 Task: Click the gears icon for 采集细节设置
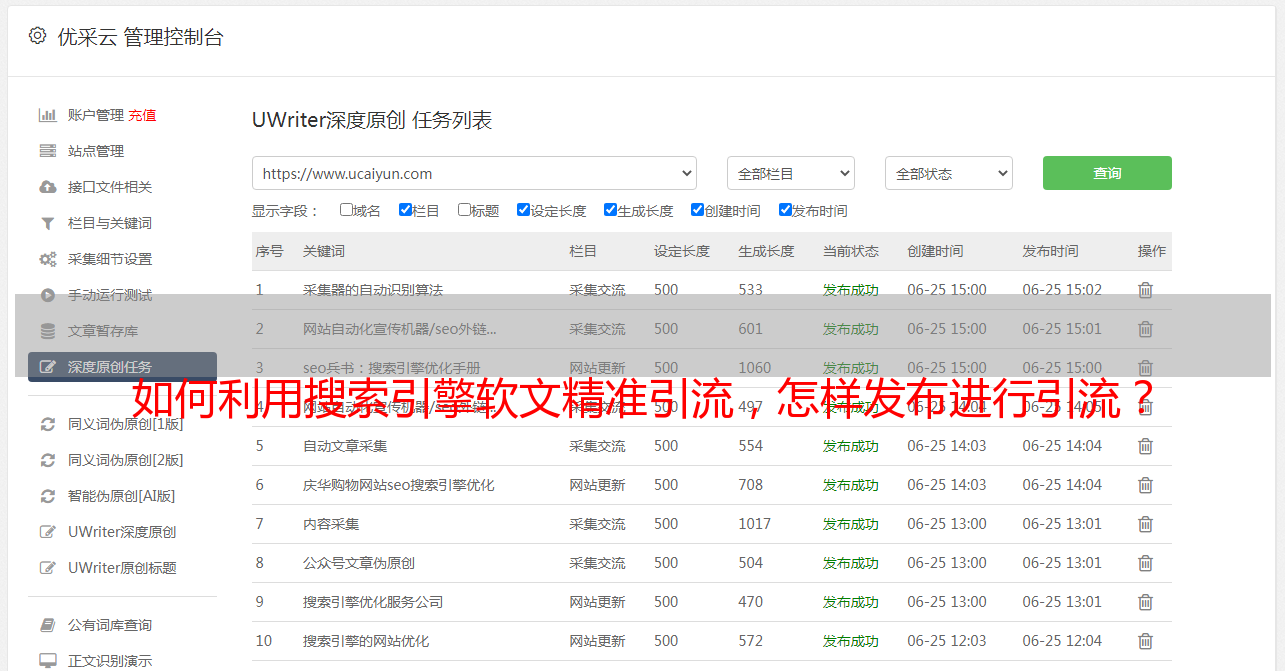pos(47,259)
